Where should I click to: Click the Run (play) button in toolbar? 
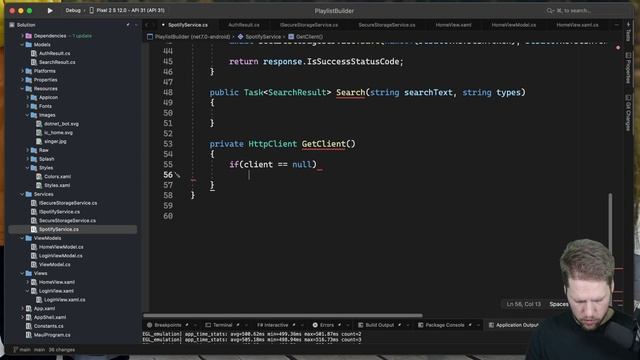coord(50,11)
